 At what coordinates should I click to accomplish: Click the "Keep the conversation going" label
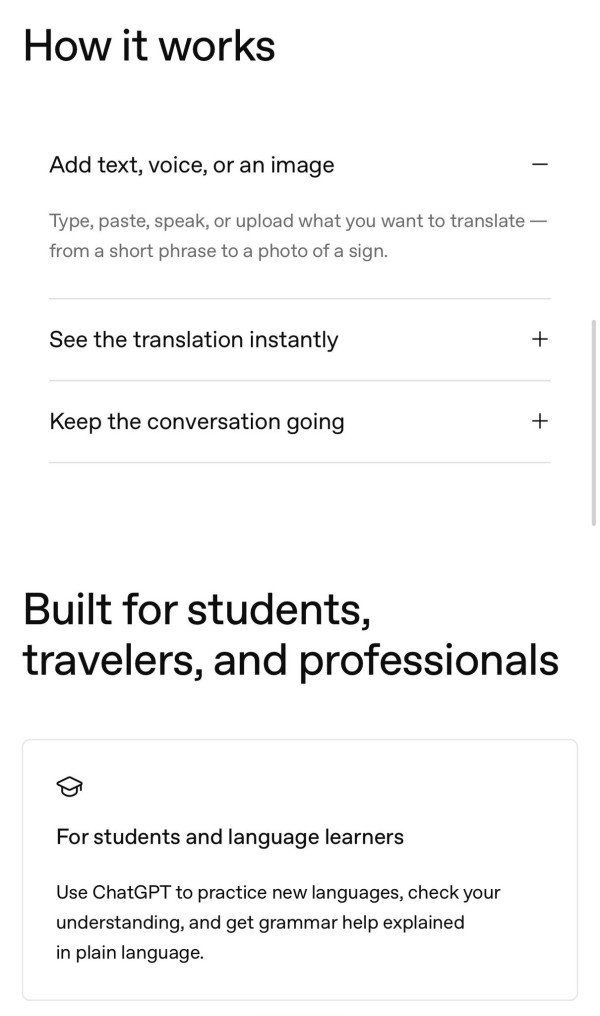coord(197,421)
